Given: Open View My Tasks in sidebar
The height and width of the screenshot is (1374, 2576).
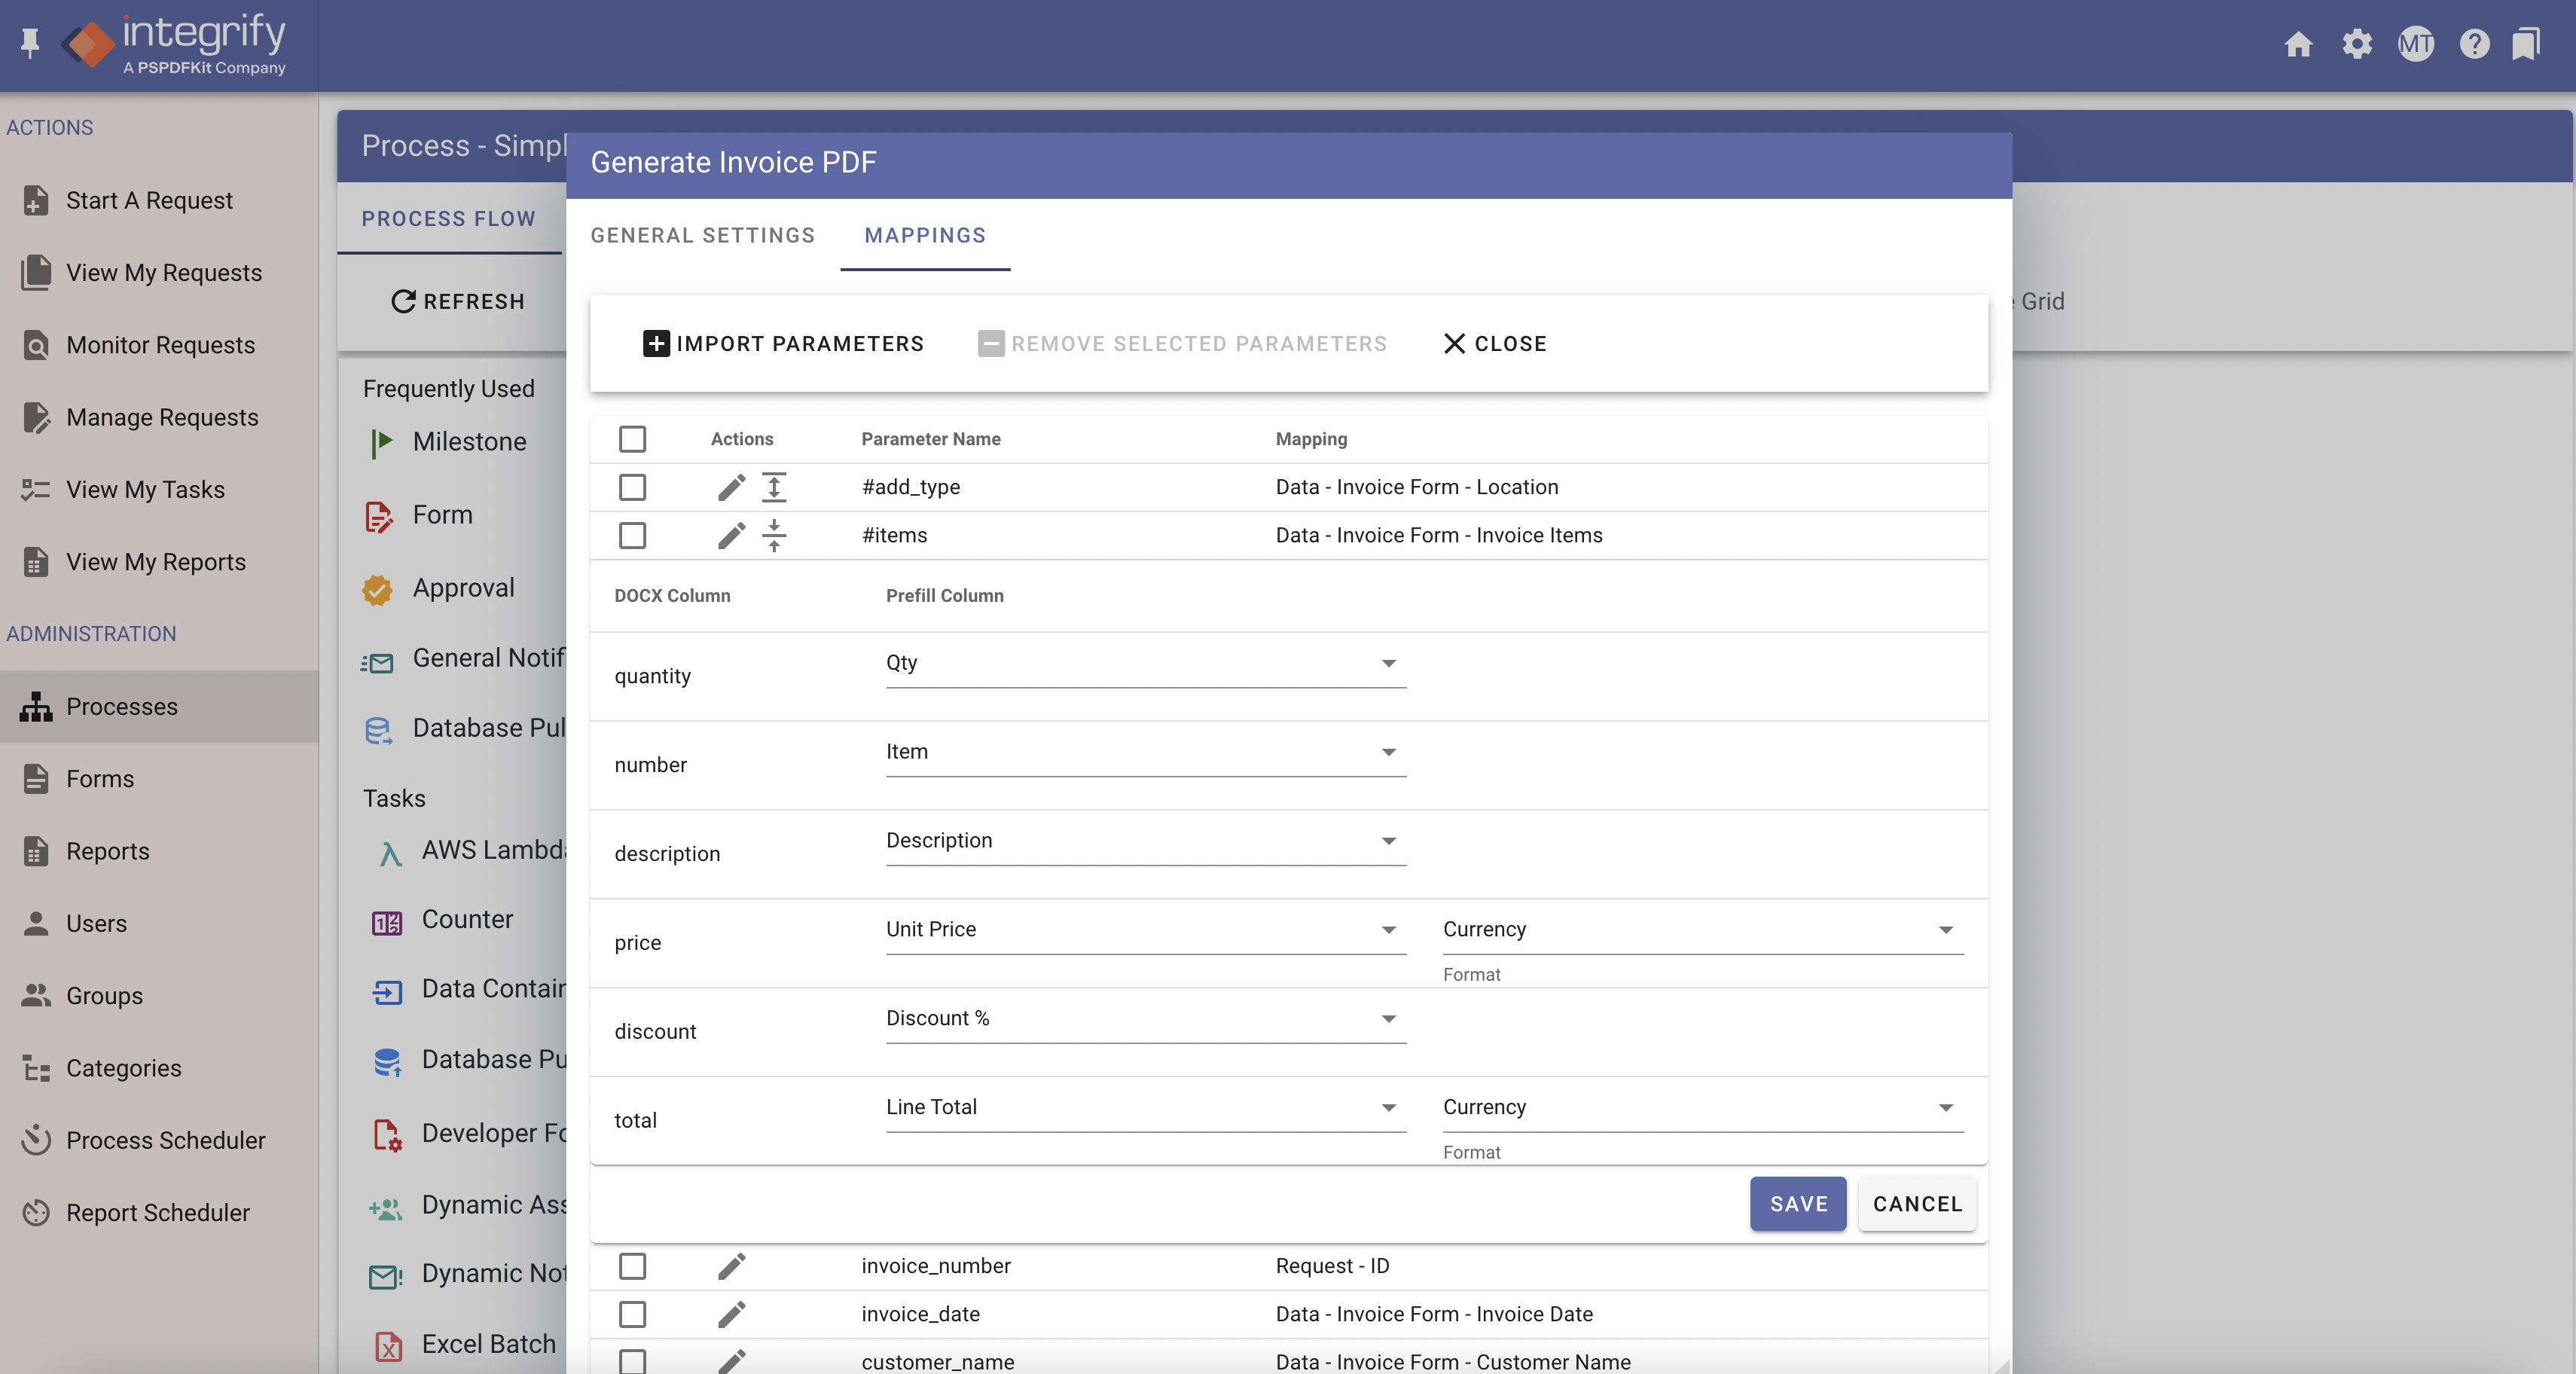Looking at the screenshot, I should pyautogui.click(x=159, y=489).
